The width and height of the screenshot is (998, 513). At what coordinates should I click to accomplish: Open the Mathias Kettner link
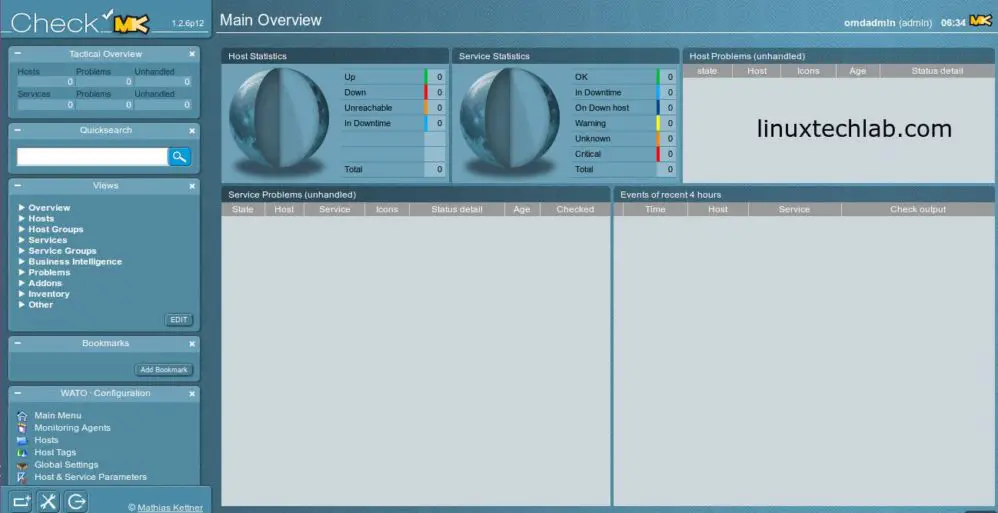[x=170, y=508]
